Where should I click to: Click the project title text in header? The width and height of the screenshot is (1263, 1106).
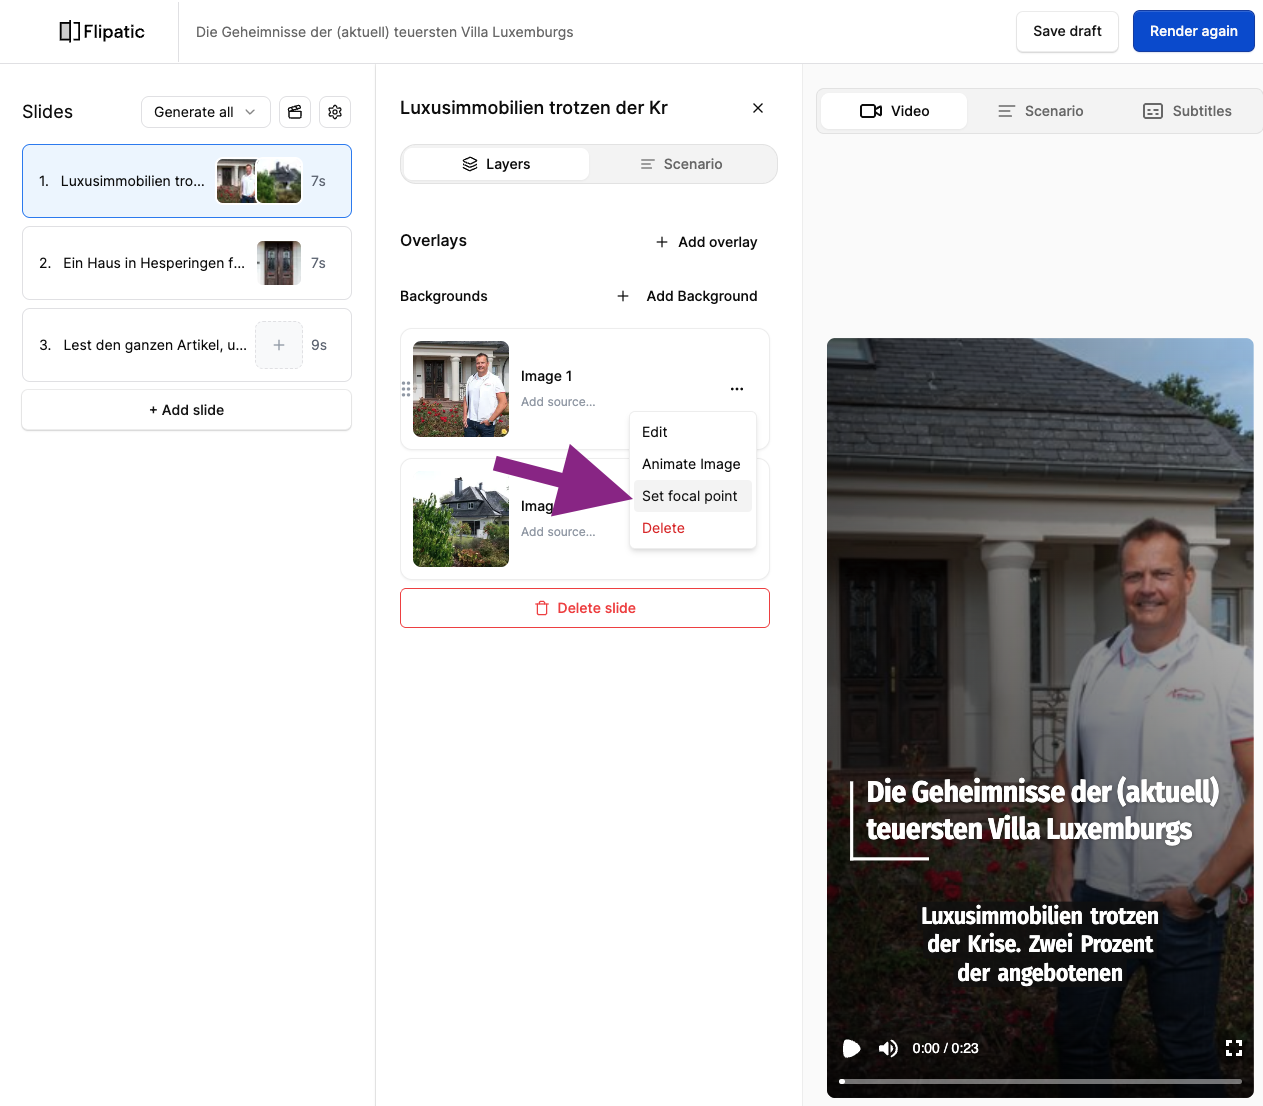pos(385,32)
